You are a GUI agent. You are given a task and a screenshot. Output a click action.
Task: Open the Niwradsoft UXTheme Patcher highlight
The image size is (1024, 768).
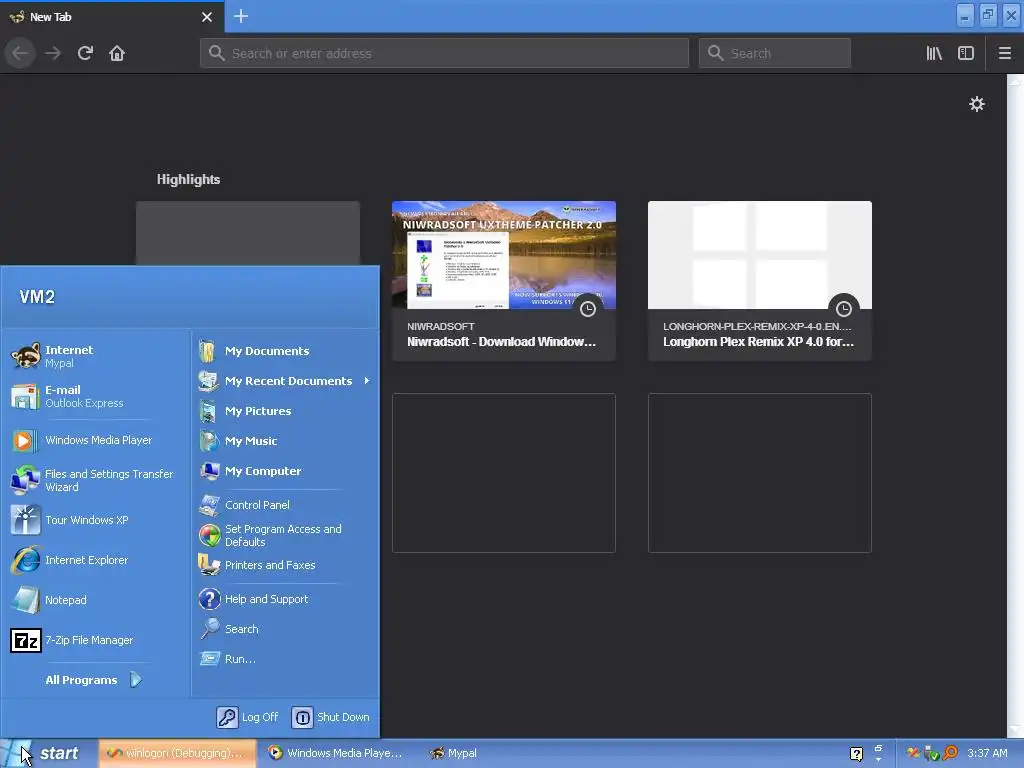pyautogui.click(x=504, y=280)
